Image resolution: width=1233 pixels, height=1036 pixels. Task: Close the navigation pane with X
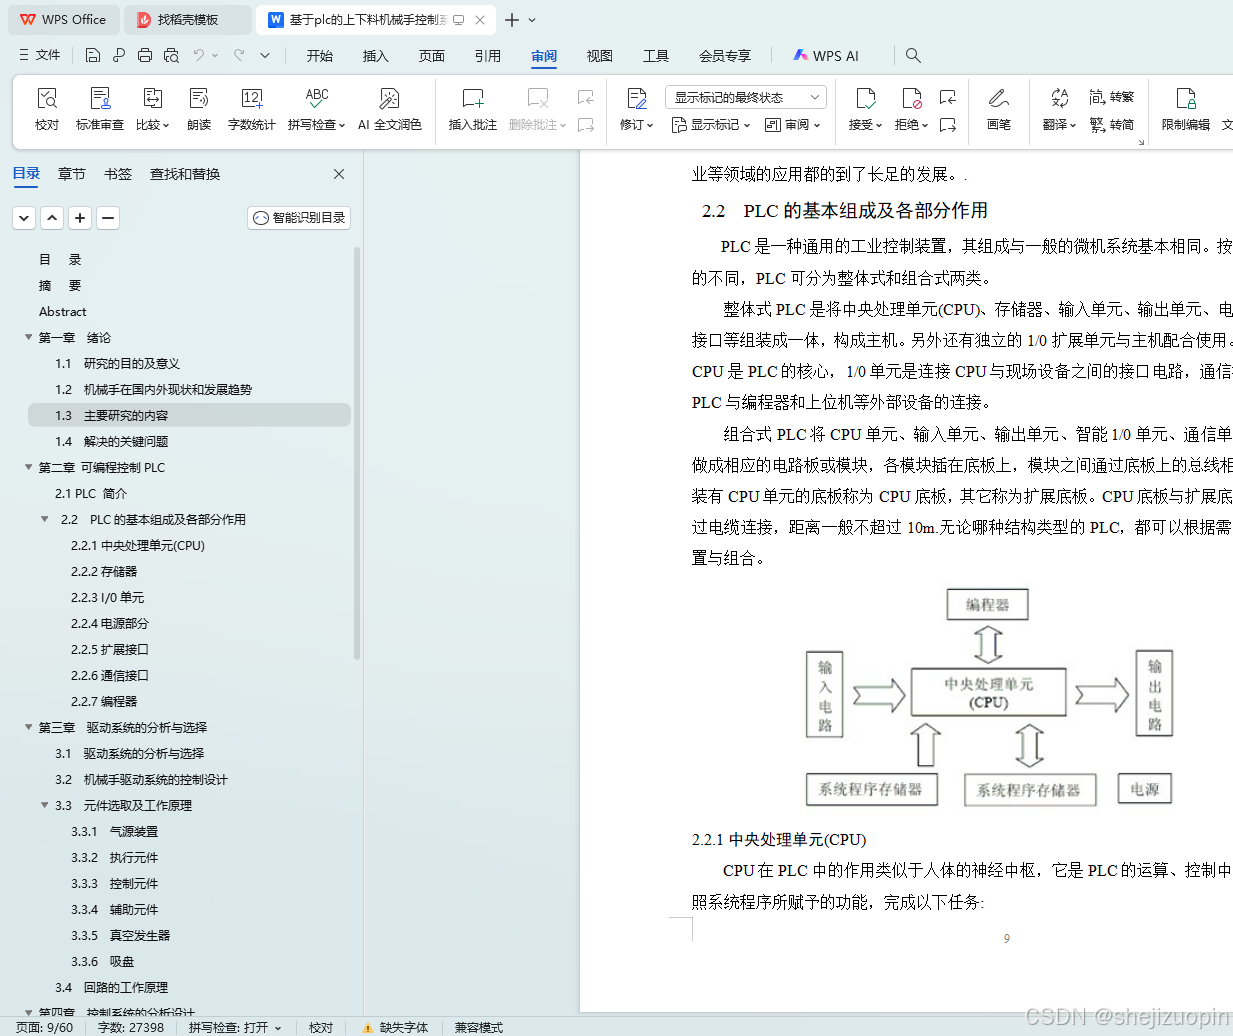pyautogui.click(x=339, y=174)
